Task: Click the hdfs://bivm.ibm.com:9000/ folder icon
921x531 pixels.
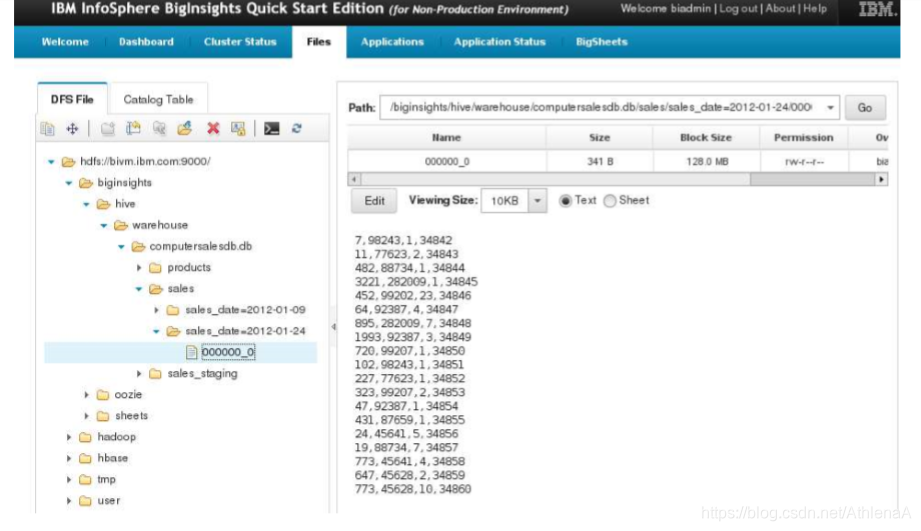Action: click(x=69, y=162)
